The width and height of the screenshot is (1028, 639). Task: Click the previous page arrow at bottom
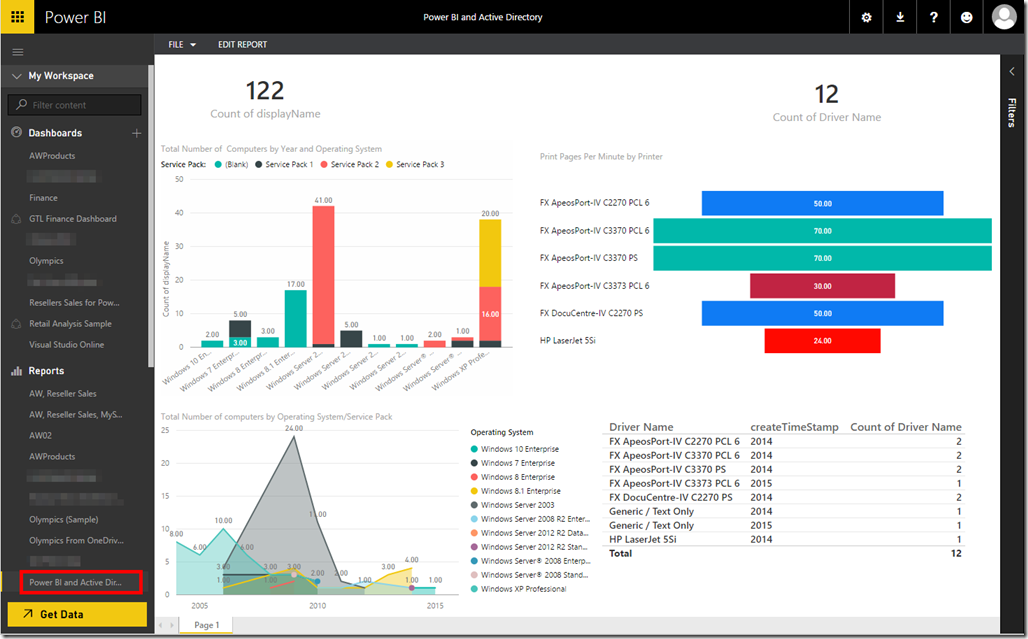tap(161, 625)
